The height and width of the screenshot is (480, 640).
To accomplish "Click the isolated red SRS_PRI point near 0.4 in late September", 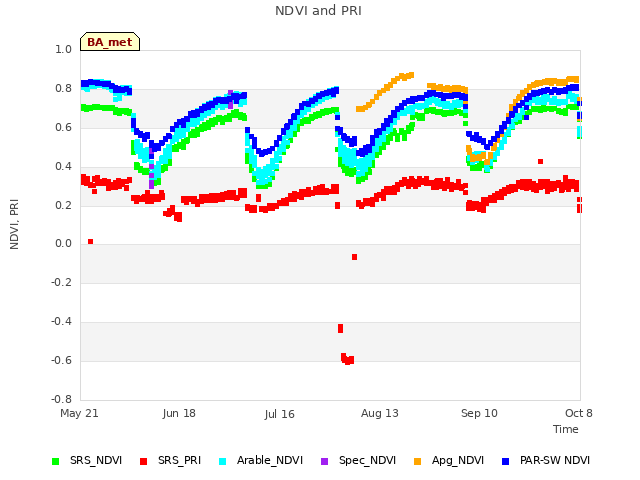I will (540, 162).
